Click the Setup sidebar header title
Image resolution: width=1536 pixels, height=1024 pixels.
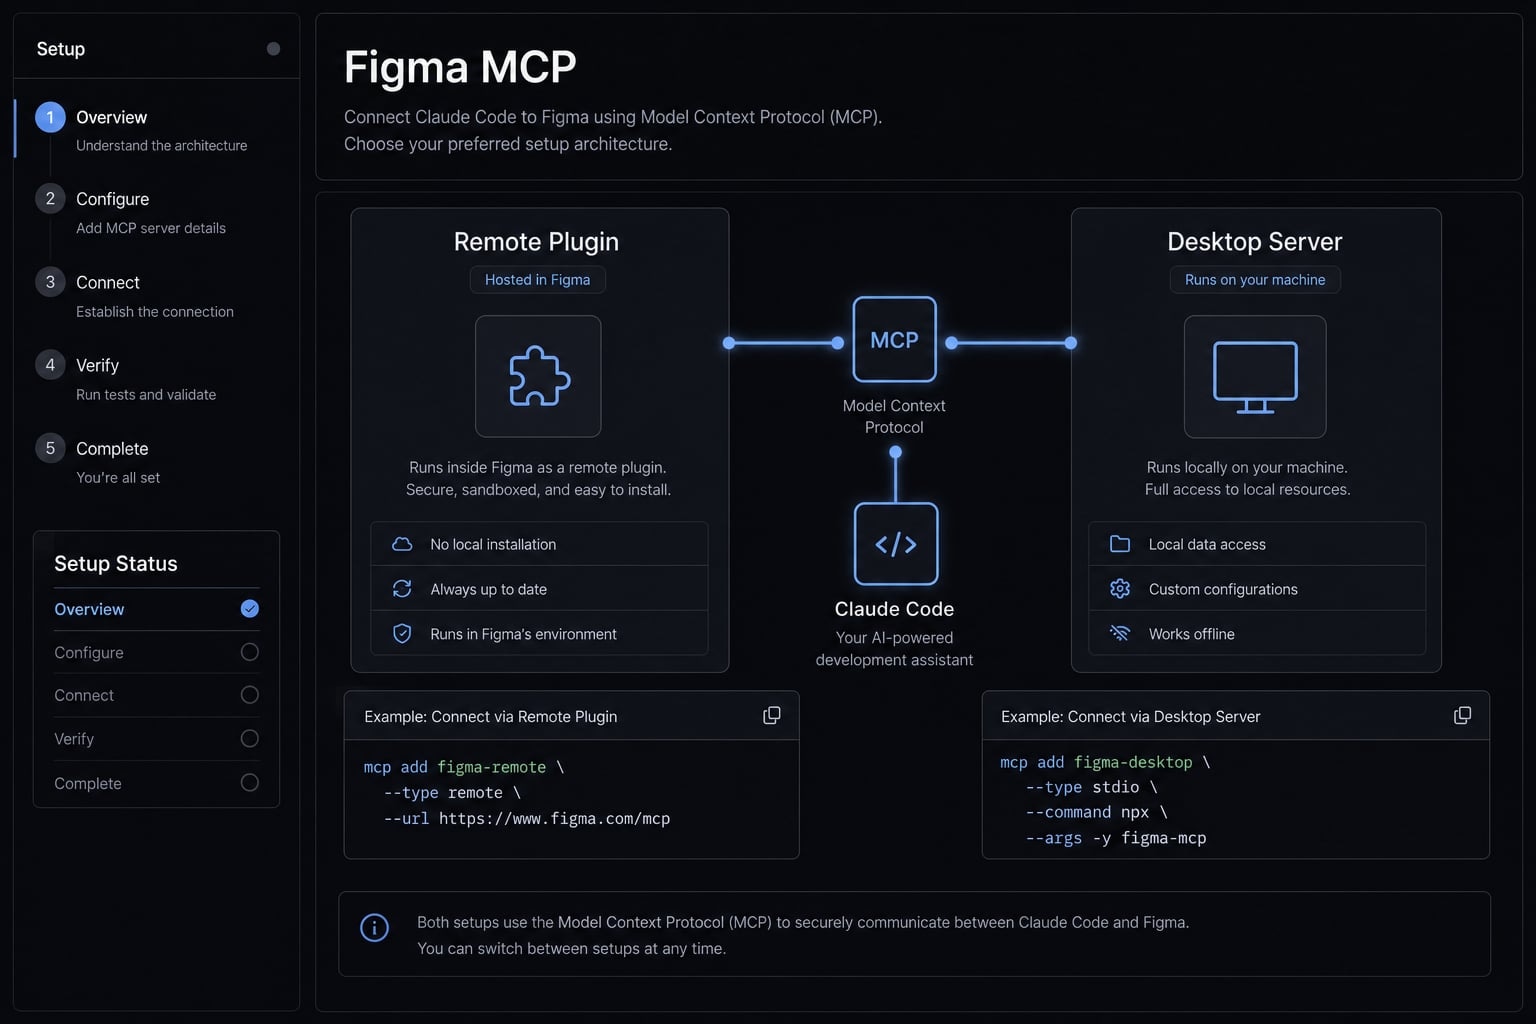(61, 49)
